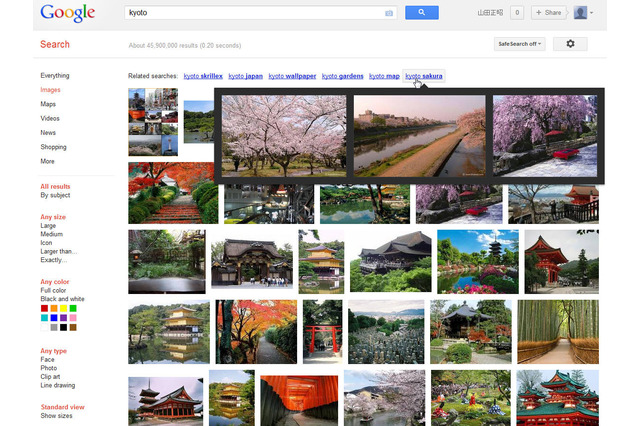Image resolution: width=640 pixels, height=426 pixels.
Task: Select the Any color filter
Action: (x=55, y=282)
